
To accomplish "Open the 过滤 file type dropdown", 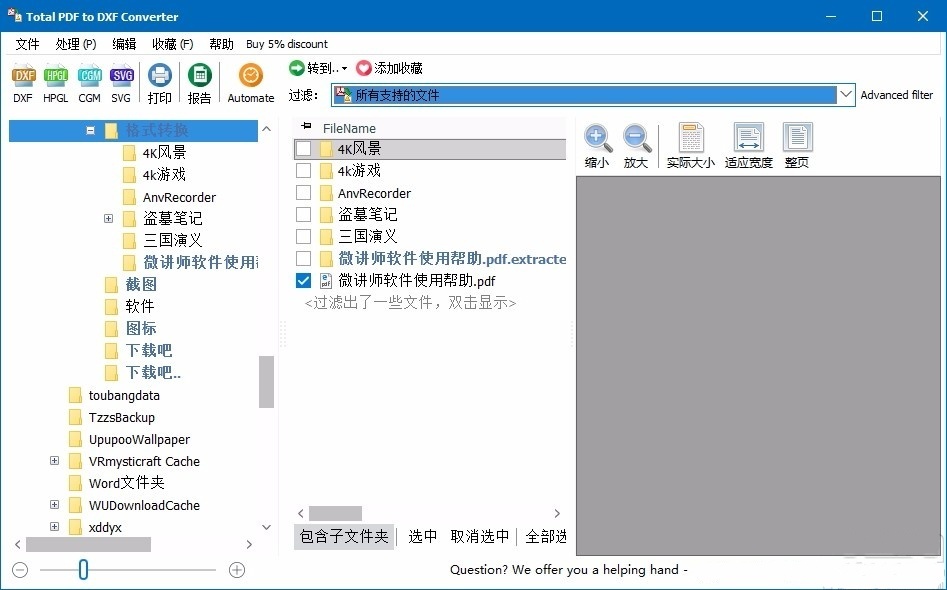I will coord(846,95).
